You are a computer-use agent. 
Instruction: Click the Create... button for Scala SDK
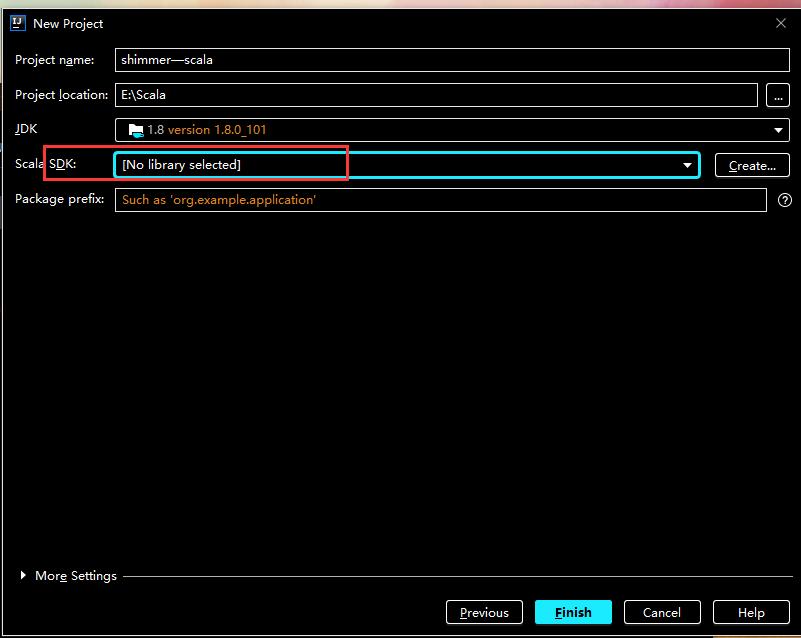[x=752, y=166]
